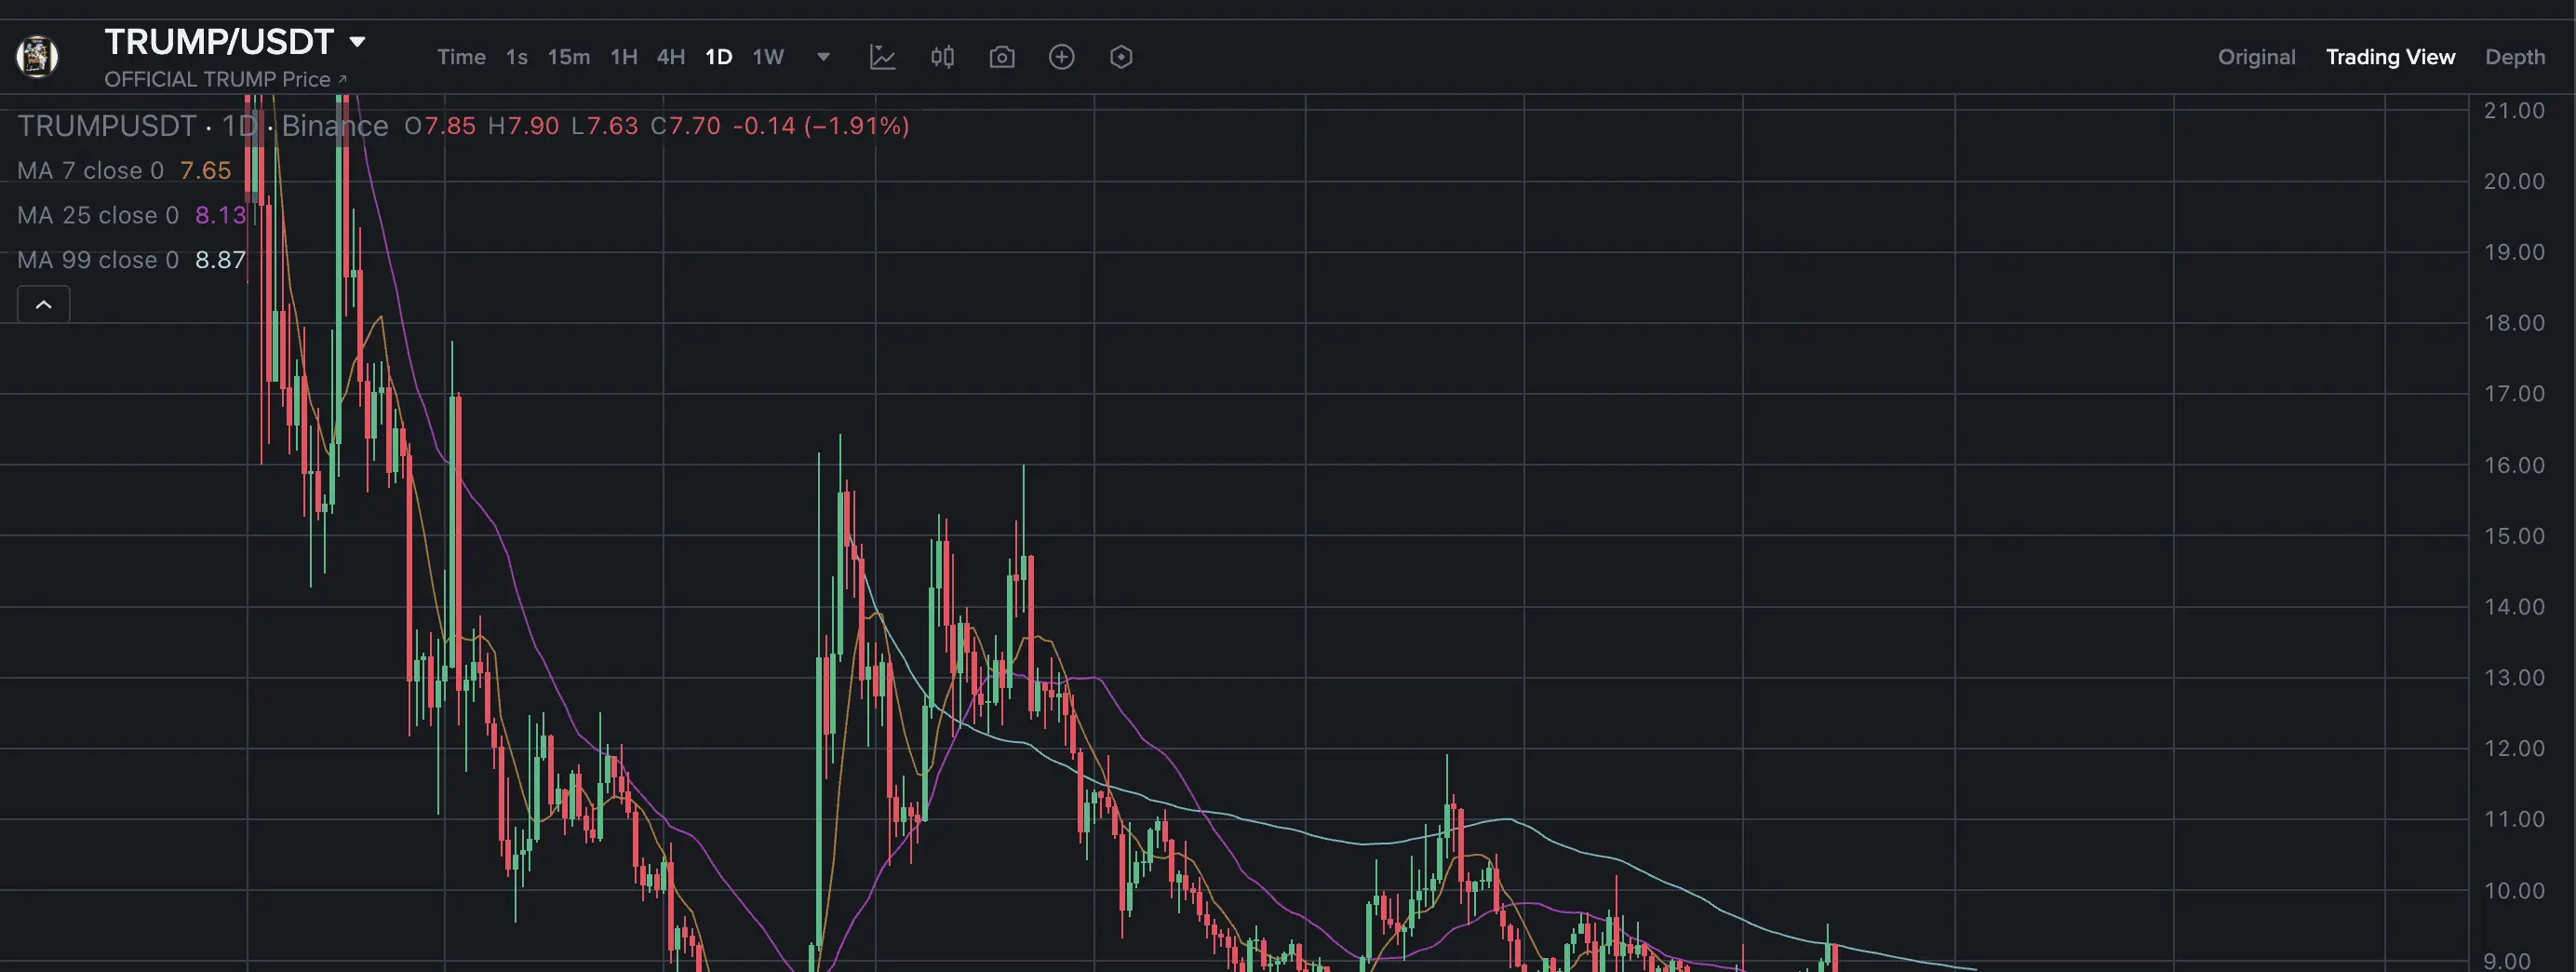Image resolution: width=2576 pixels, height=972 pixels.
Task: Switch to the 4H interval
Action: [670, 57]
